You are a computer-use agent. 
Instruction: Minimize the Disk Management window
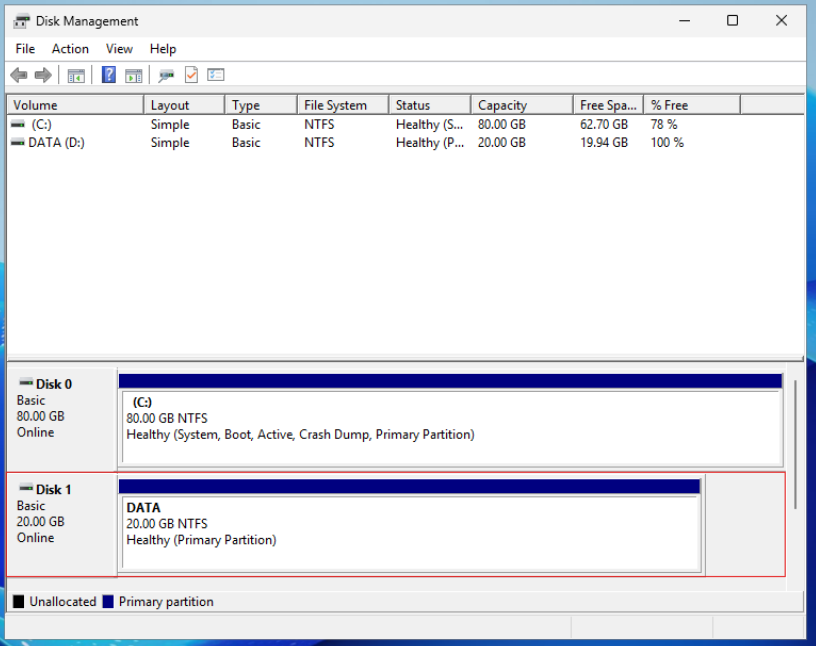(684, 21)
